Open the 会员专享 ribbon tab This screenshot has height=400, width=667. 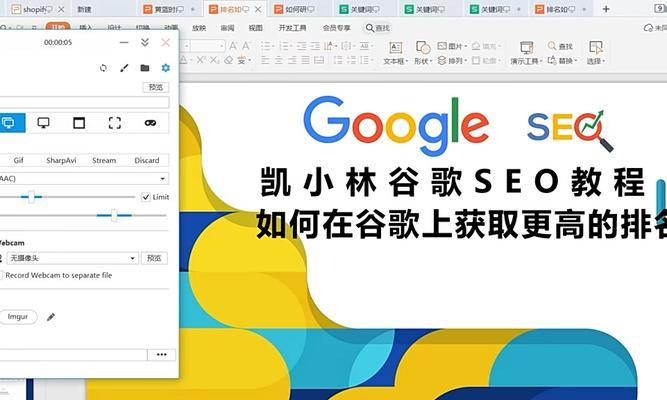pyautogui.click(x=336, y=28)
